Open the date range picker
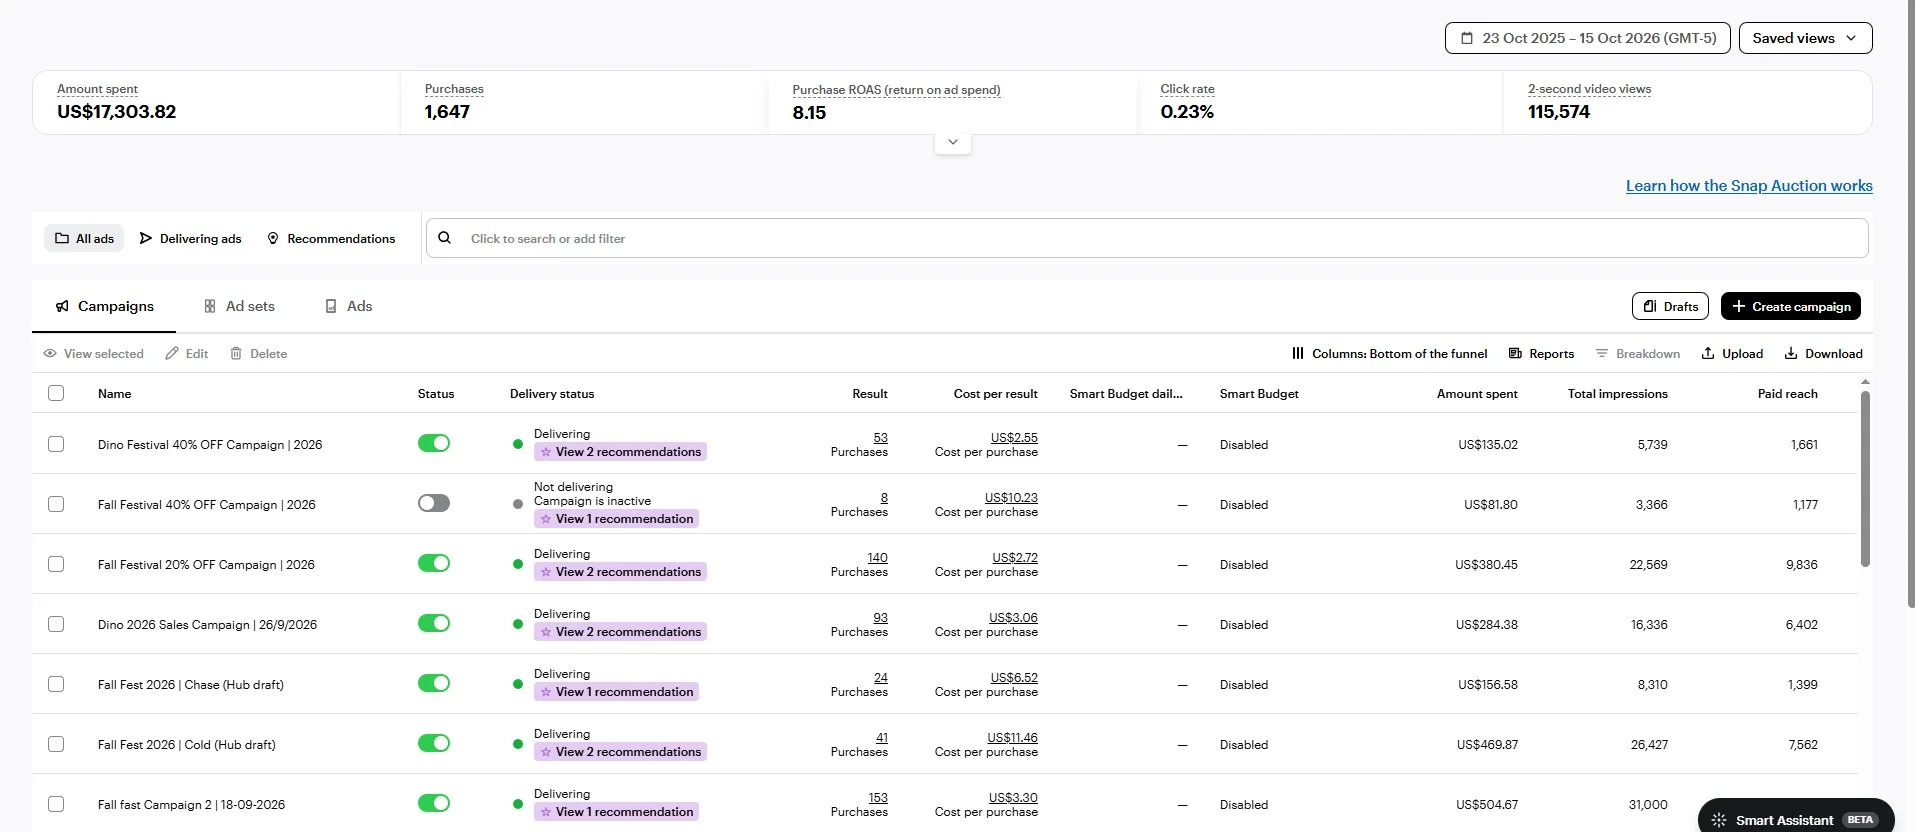Image resolution: width=1915 pixels, height=832 pixels. click(x=1587, y=38)
